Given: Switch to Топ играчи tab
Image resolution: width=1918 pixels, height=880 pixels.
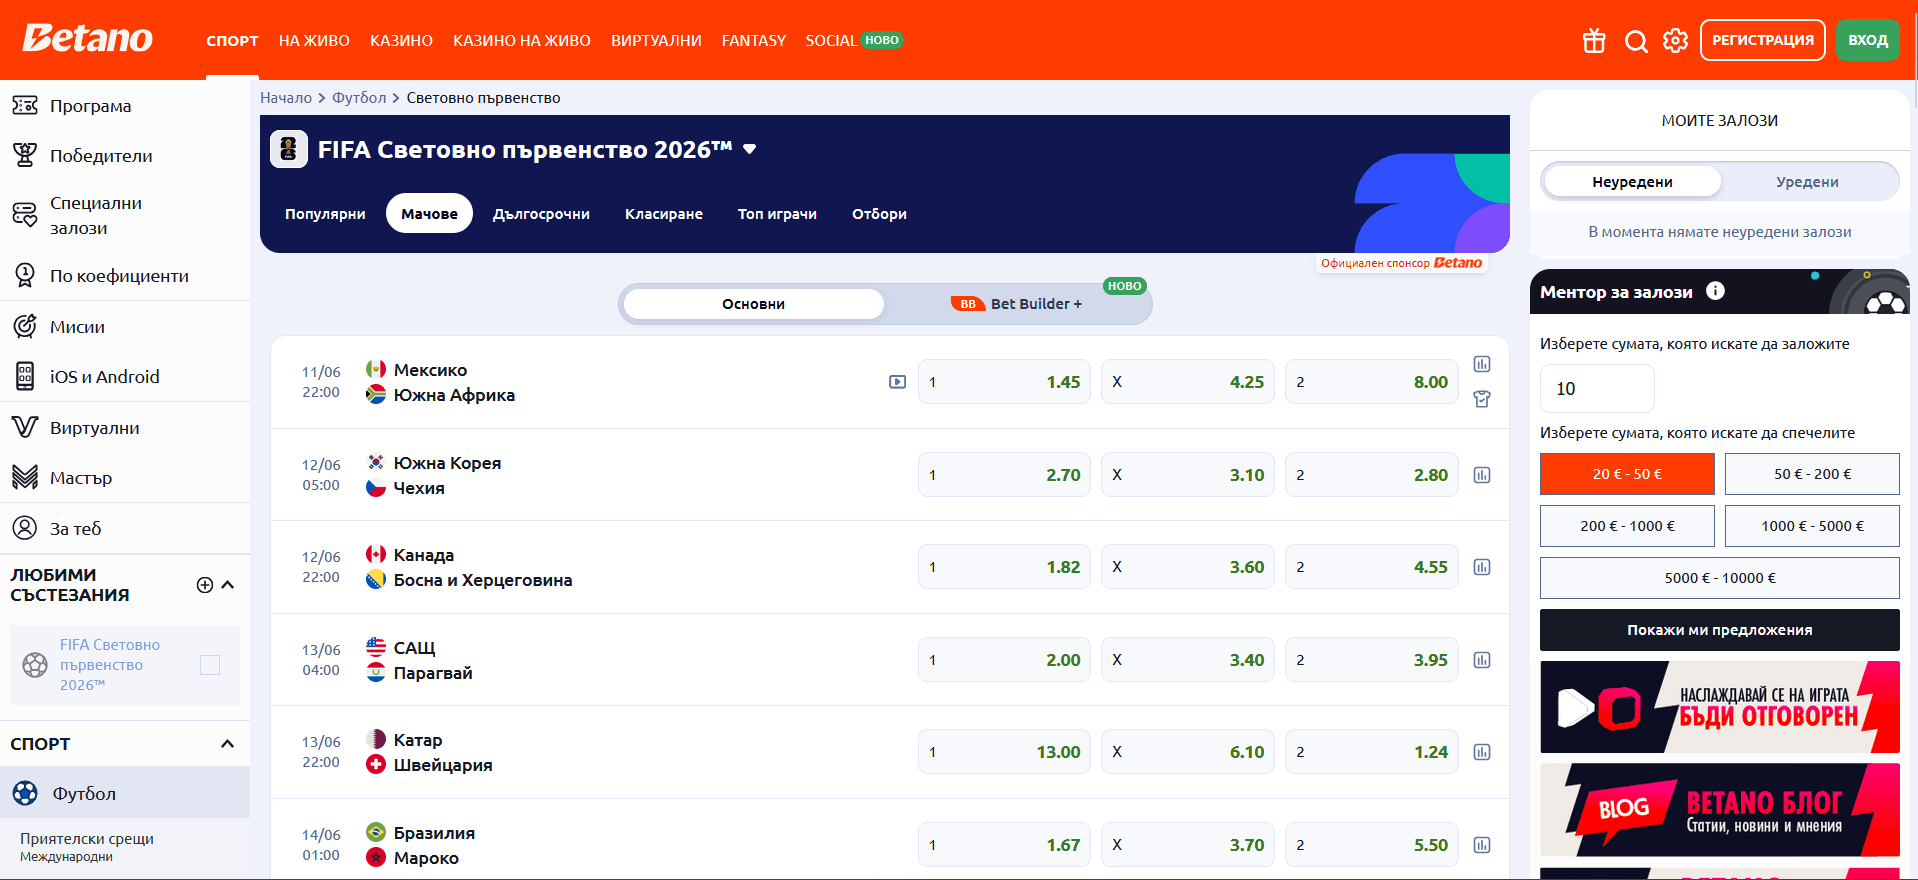Looking at the screenshot, I should 777,214.
